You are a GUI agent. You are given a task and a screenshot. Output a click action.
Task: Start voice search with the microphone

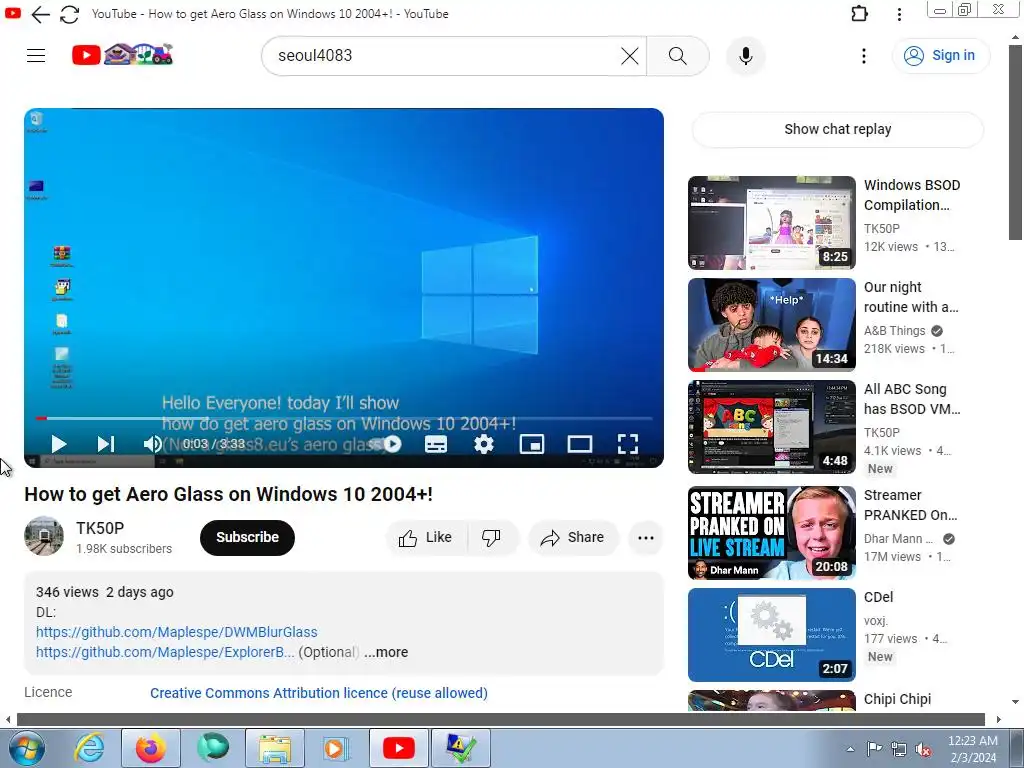(746, 56)
